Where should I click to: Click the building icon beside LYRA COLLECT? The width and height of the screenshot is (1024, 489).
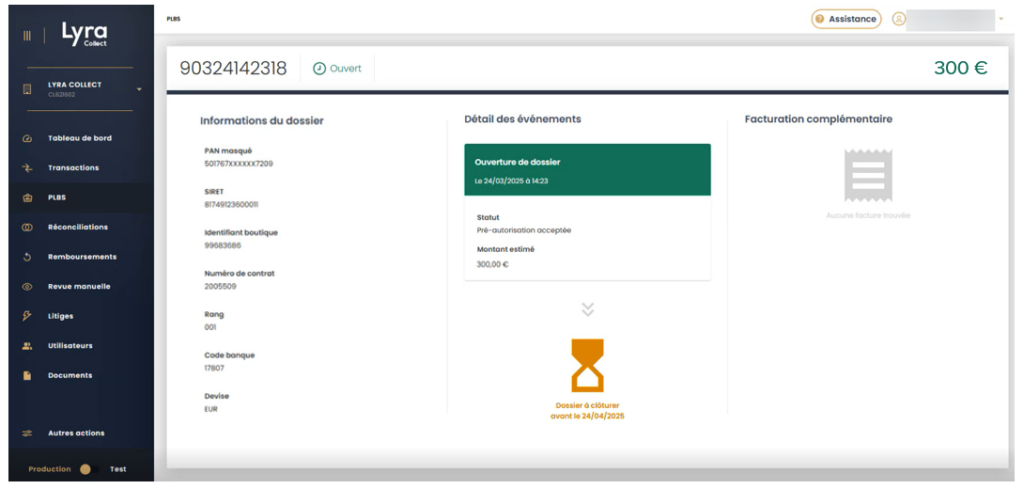[27, 89]
